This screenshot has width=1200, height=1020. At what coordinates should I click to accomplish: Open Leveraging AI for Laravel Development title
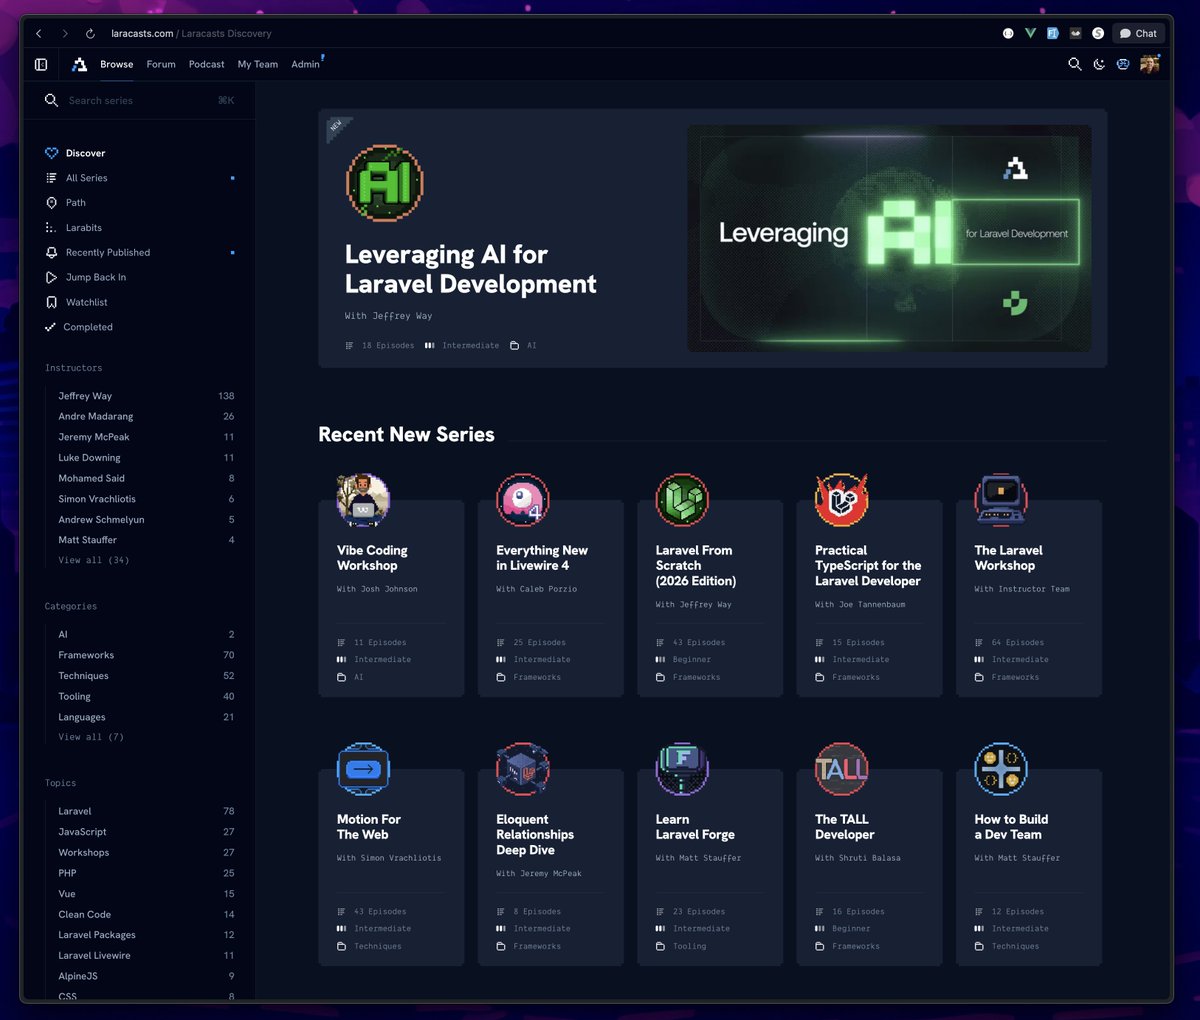pos(470,269)
